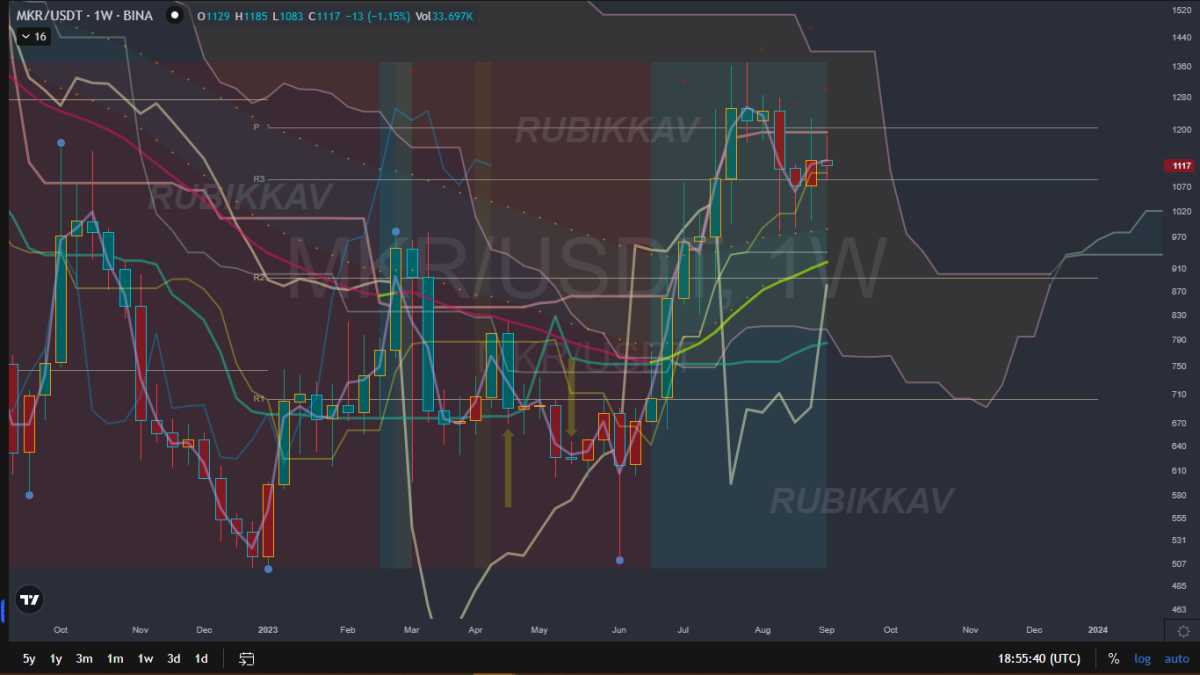Click the upward olive arrow marker in April
Viewport: 1200px width, 675px height.
pos(508,468)
